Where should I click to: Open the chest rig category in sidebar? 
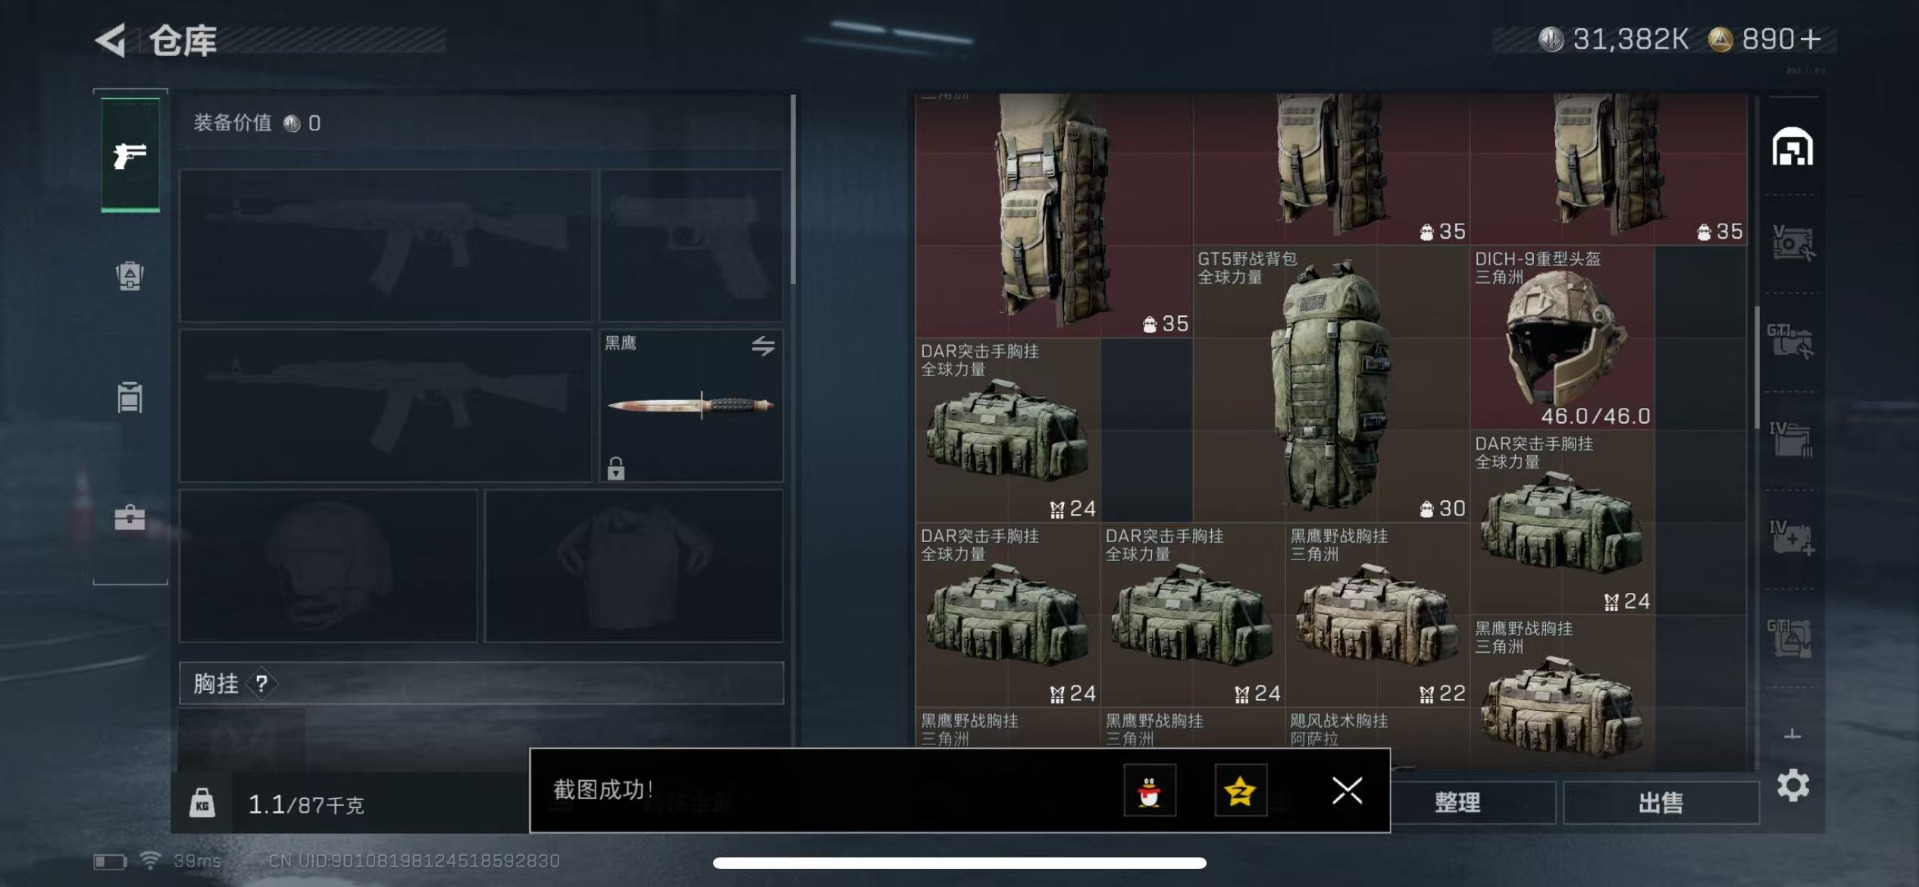tap(130, 397)
